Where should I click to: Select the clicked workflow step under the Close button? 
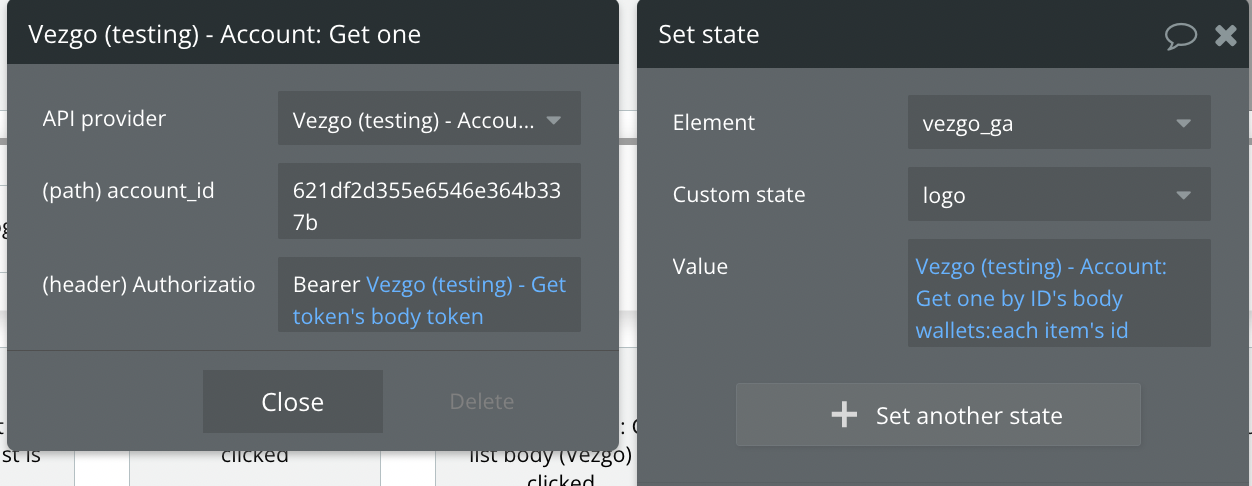[255, 457]
